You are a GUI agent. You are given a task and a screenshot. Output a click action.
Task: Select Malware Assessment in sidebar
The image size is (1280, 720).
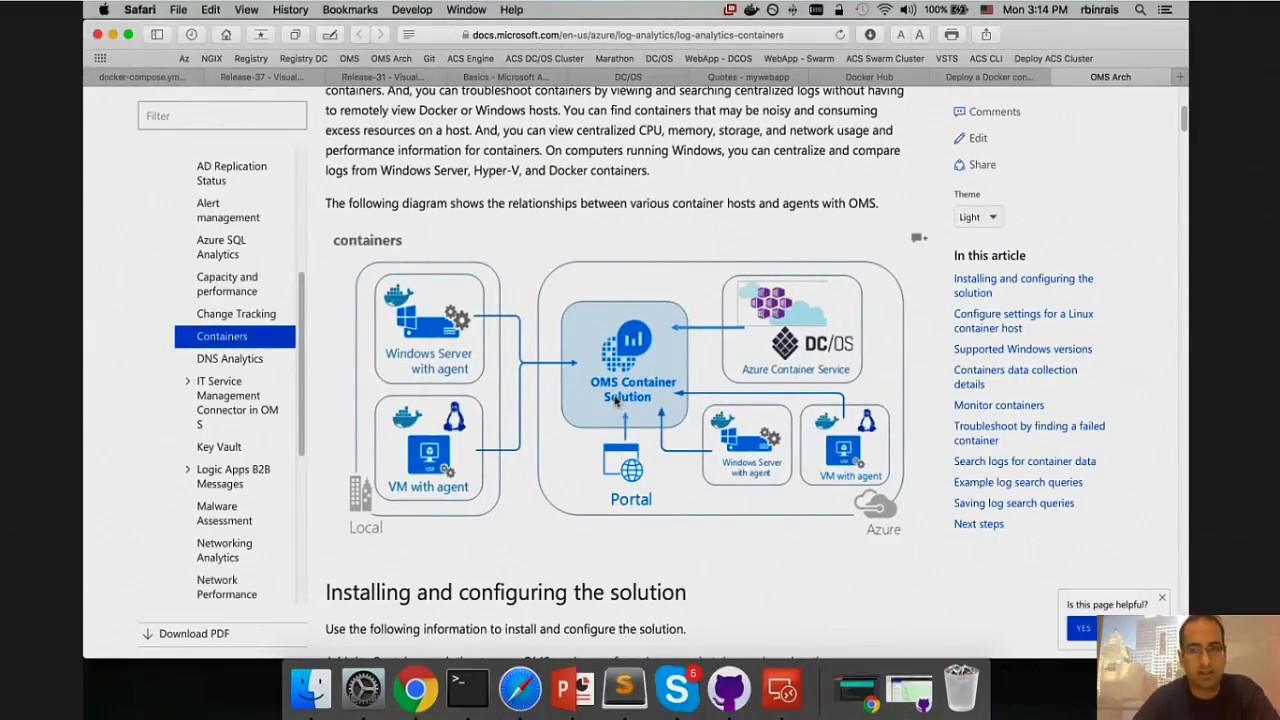click(224, 513)
